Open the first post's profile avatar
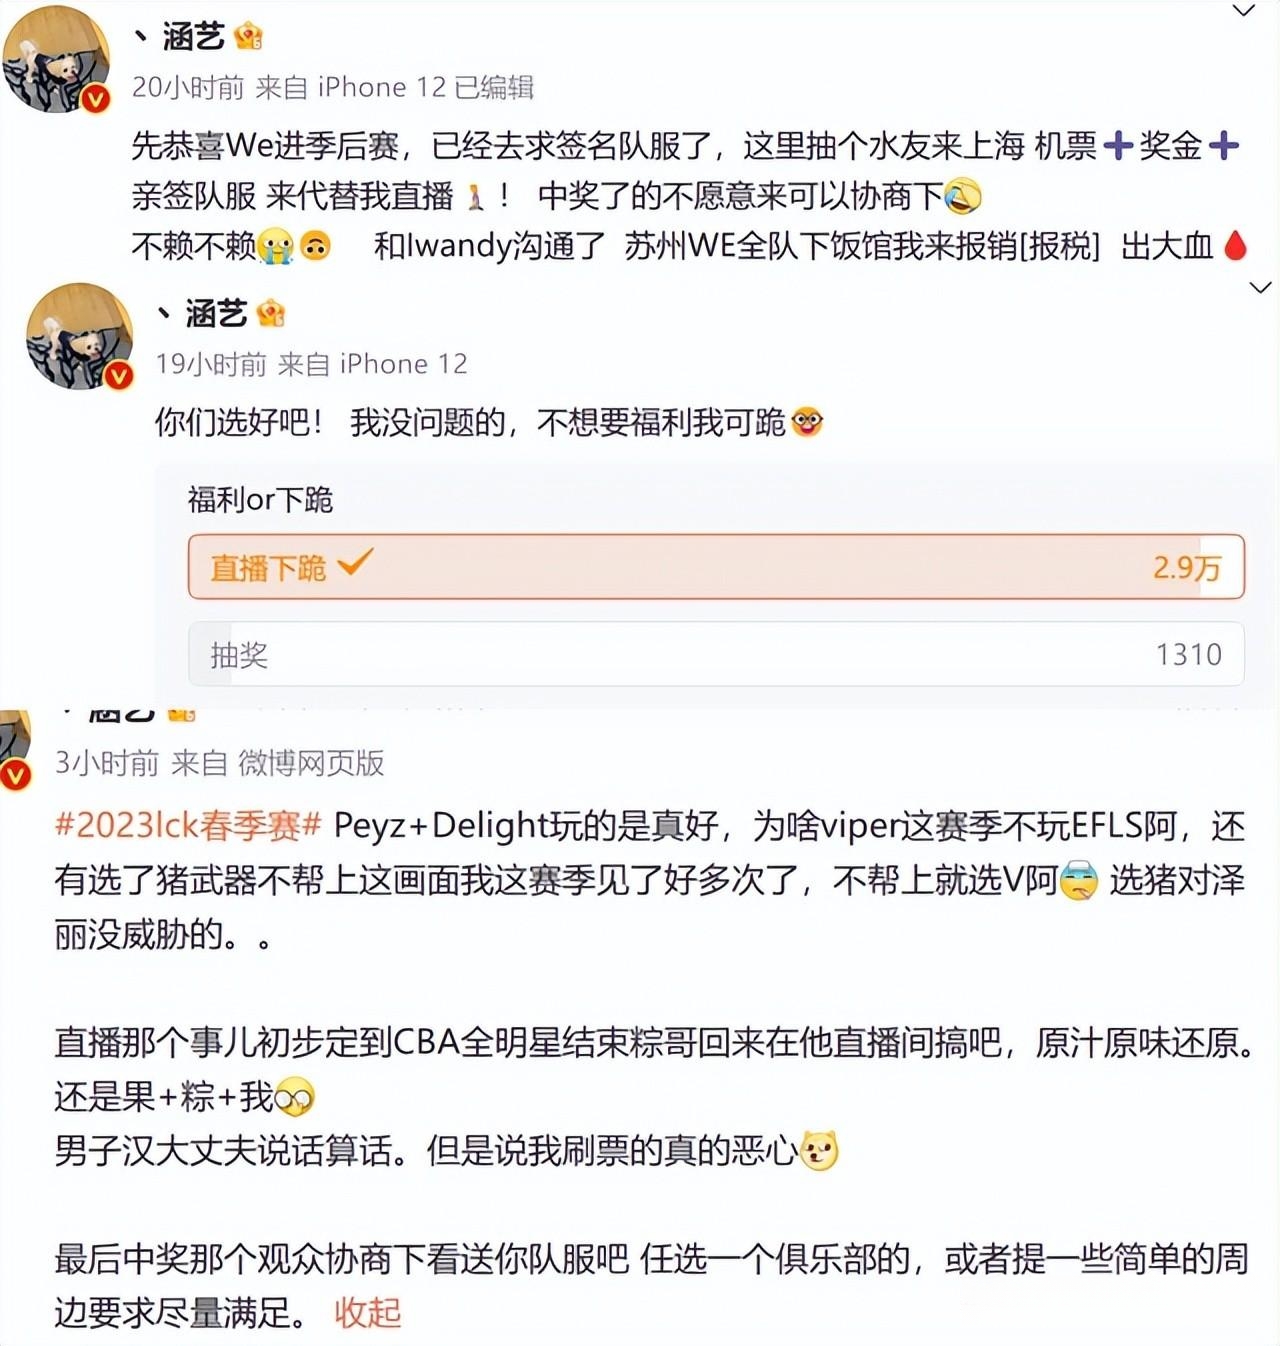The height and width of the screenshot is (1346, 1280). pos(56,60)
